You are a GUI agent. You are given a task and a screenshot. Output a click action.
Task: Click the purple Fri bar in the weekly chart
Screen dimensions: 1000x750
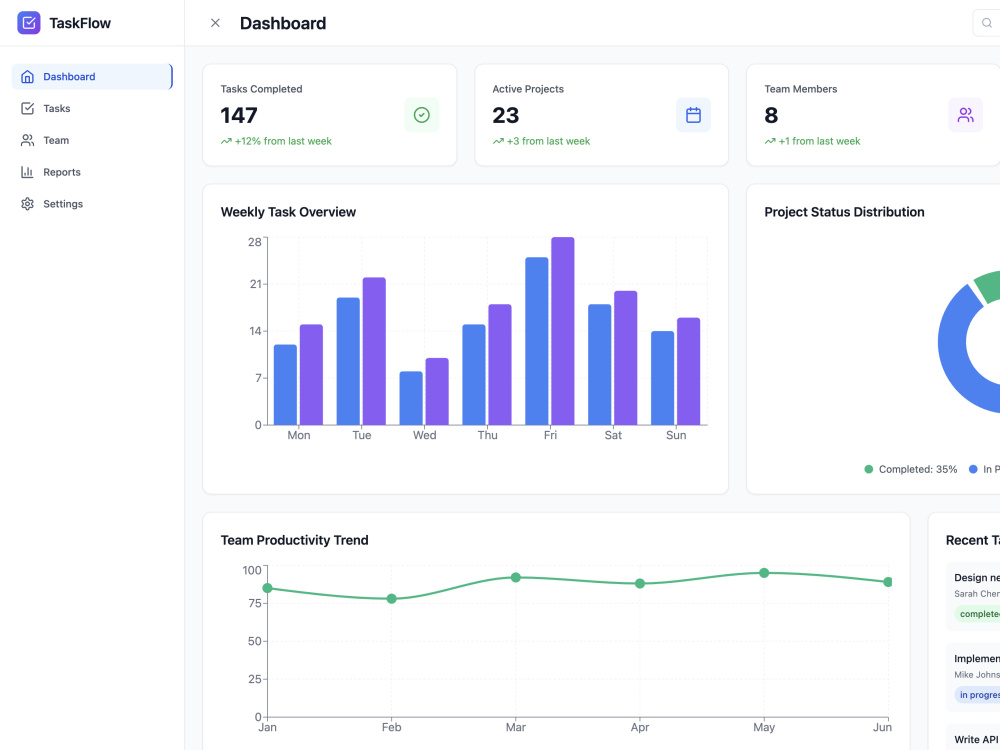562,331
